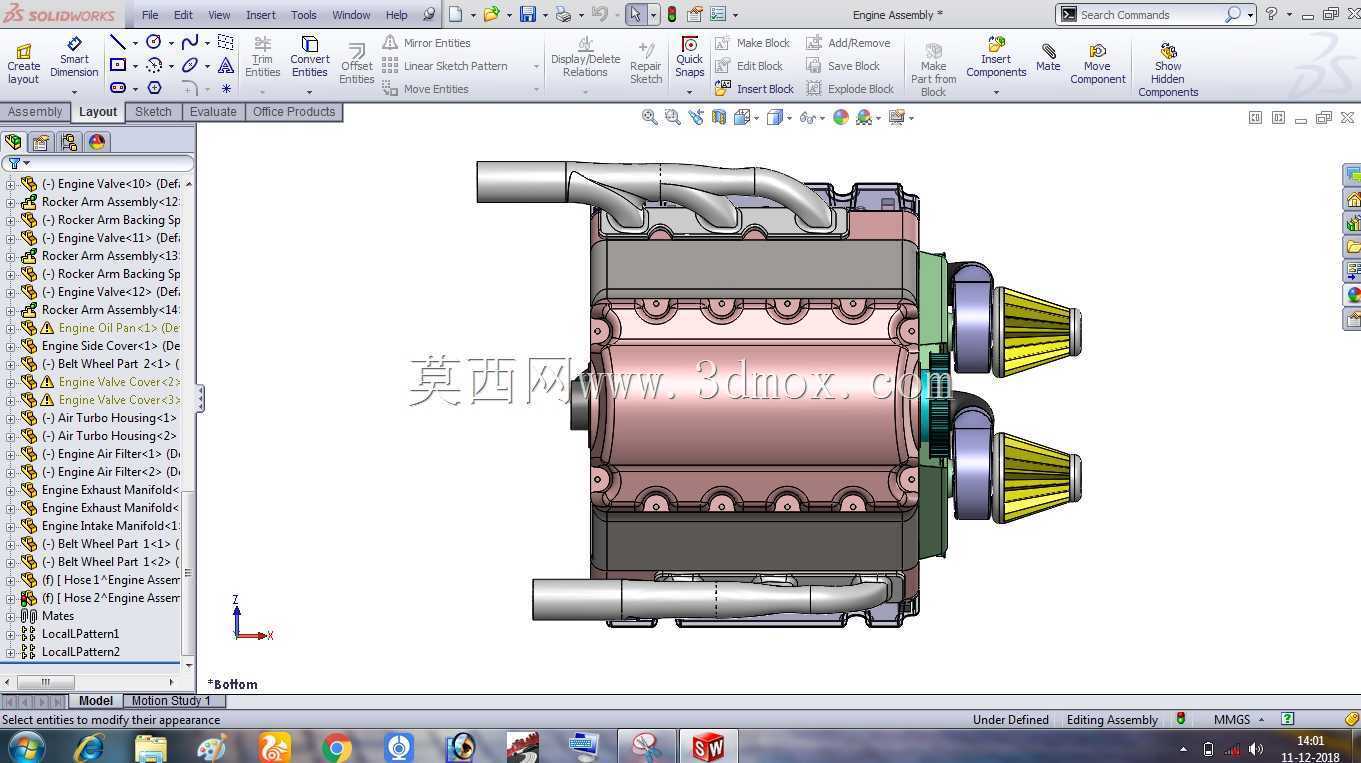
Task: Activate Trim Entities tool
Action: (x=262, y=58)
